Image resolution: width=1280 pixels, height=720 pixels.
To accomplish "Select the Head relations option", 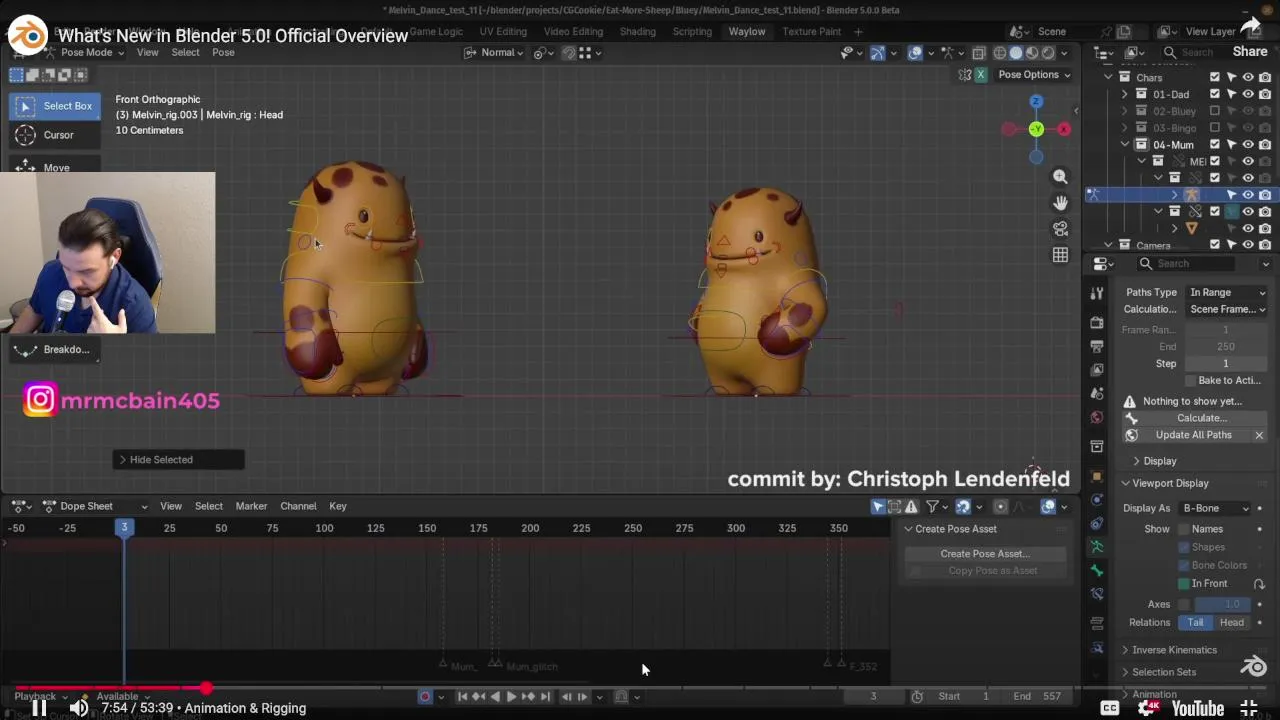I will [1232, 622].
